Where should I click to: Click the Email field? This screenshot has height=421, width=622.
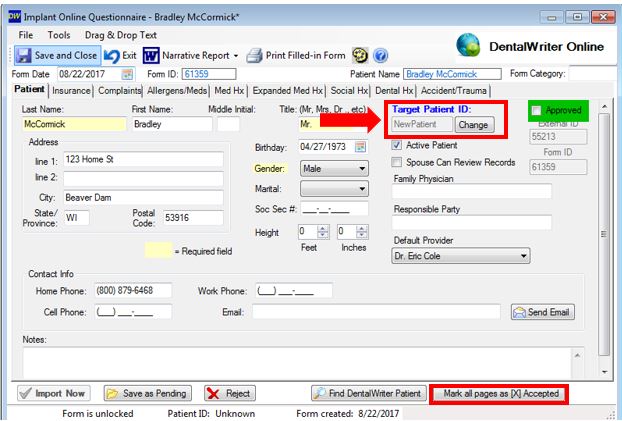point(376,312)
